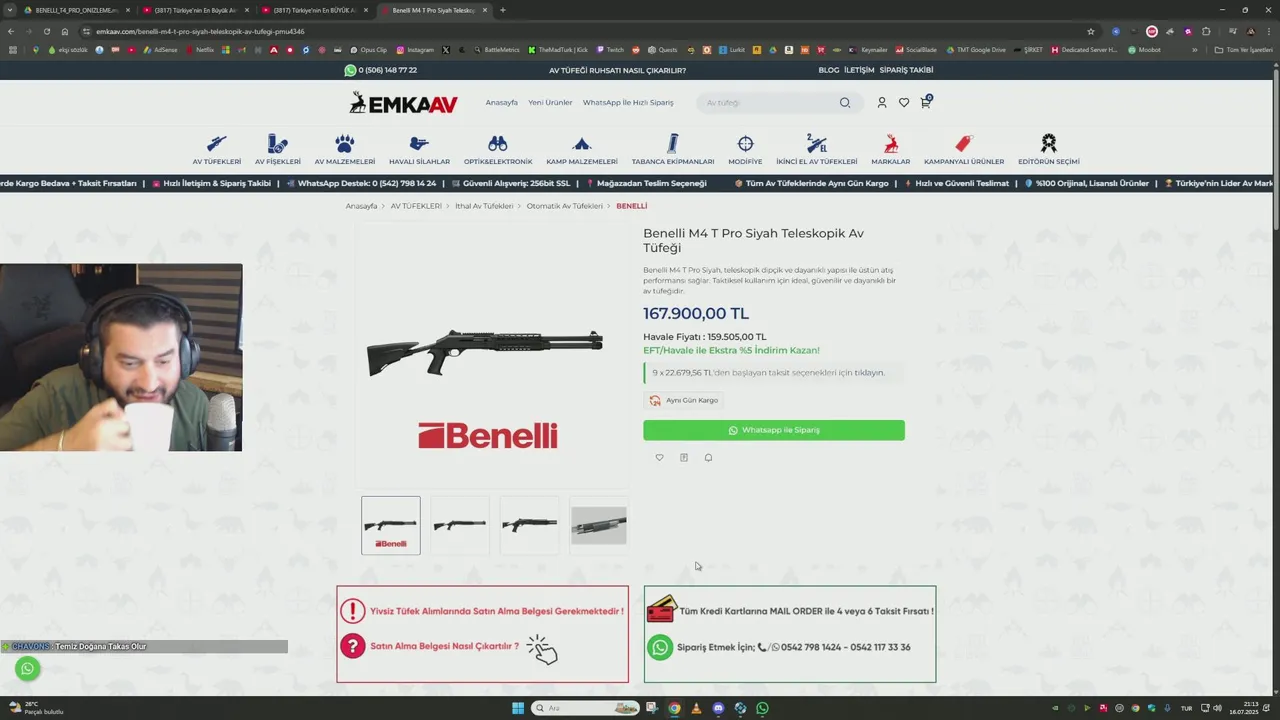Image resolution: width=1280 pixels, height=720 pixels.
Task: Open SİPARİŞ TAKİBİ link in top bar
Action: 906,70
